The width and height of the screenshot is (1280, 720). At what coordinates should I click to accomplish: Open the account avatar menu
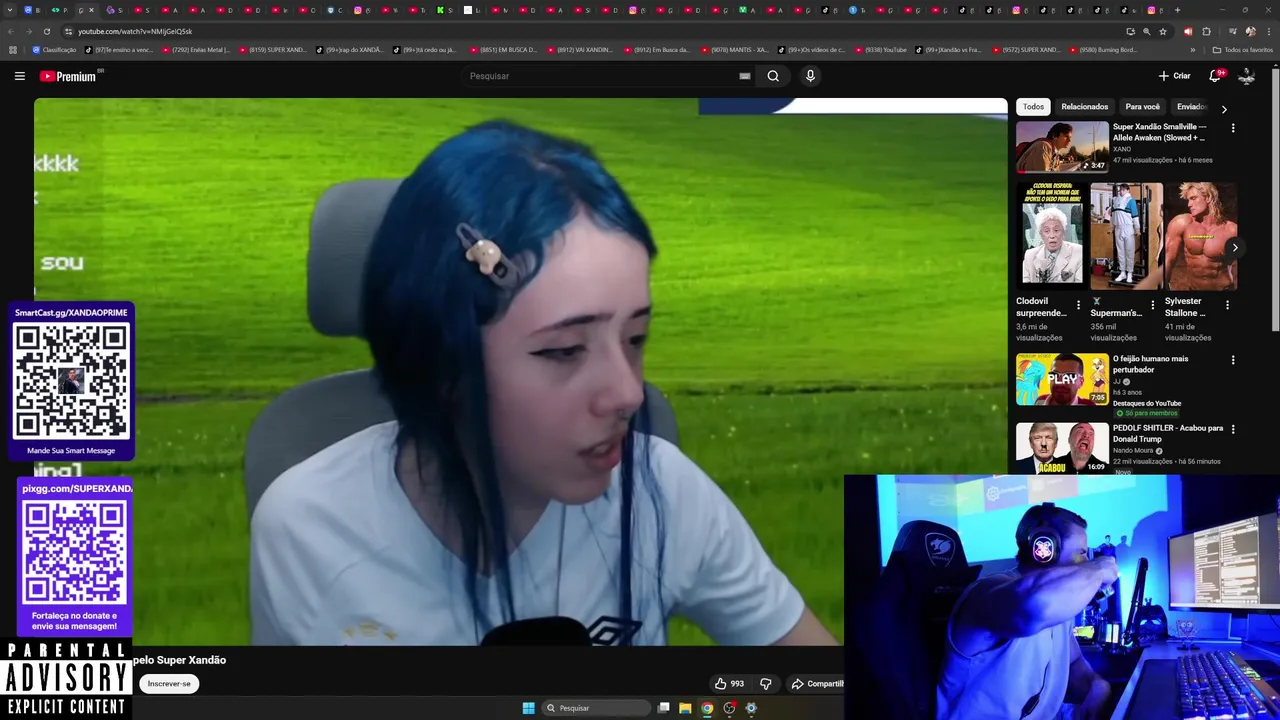pyautogui.click(x=1246, y=76)
